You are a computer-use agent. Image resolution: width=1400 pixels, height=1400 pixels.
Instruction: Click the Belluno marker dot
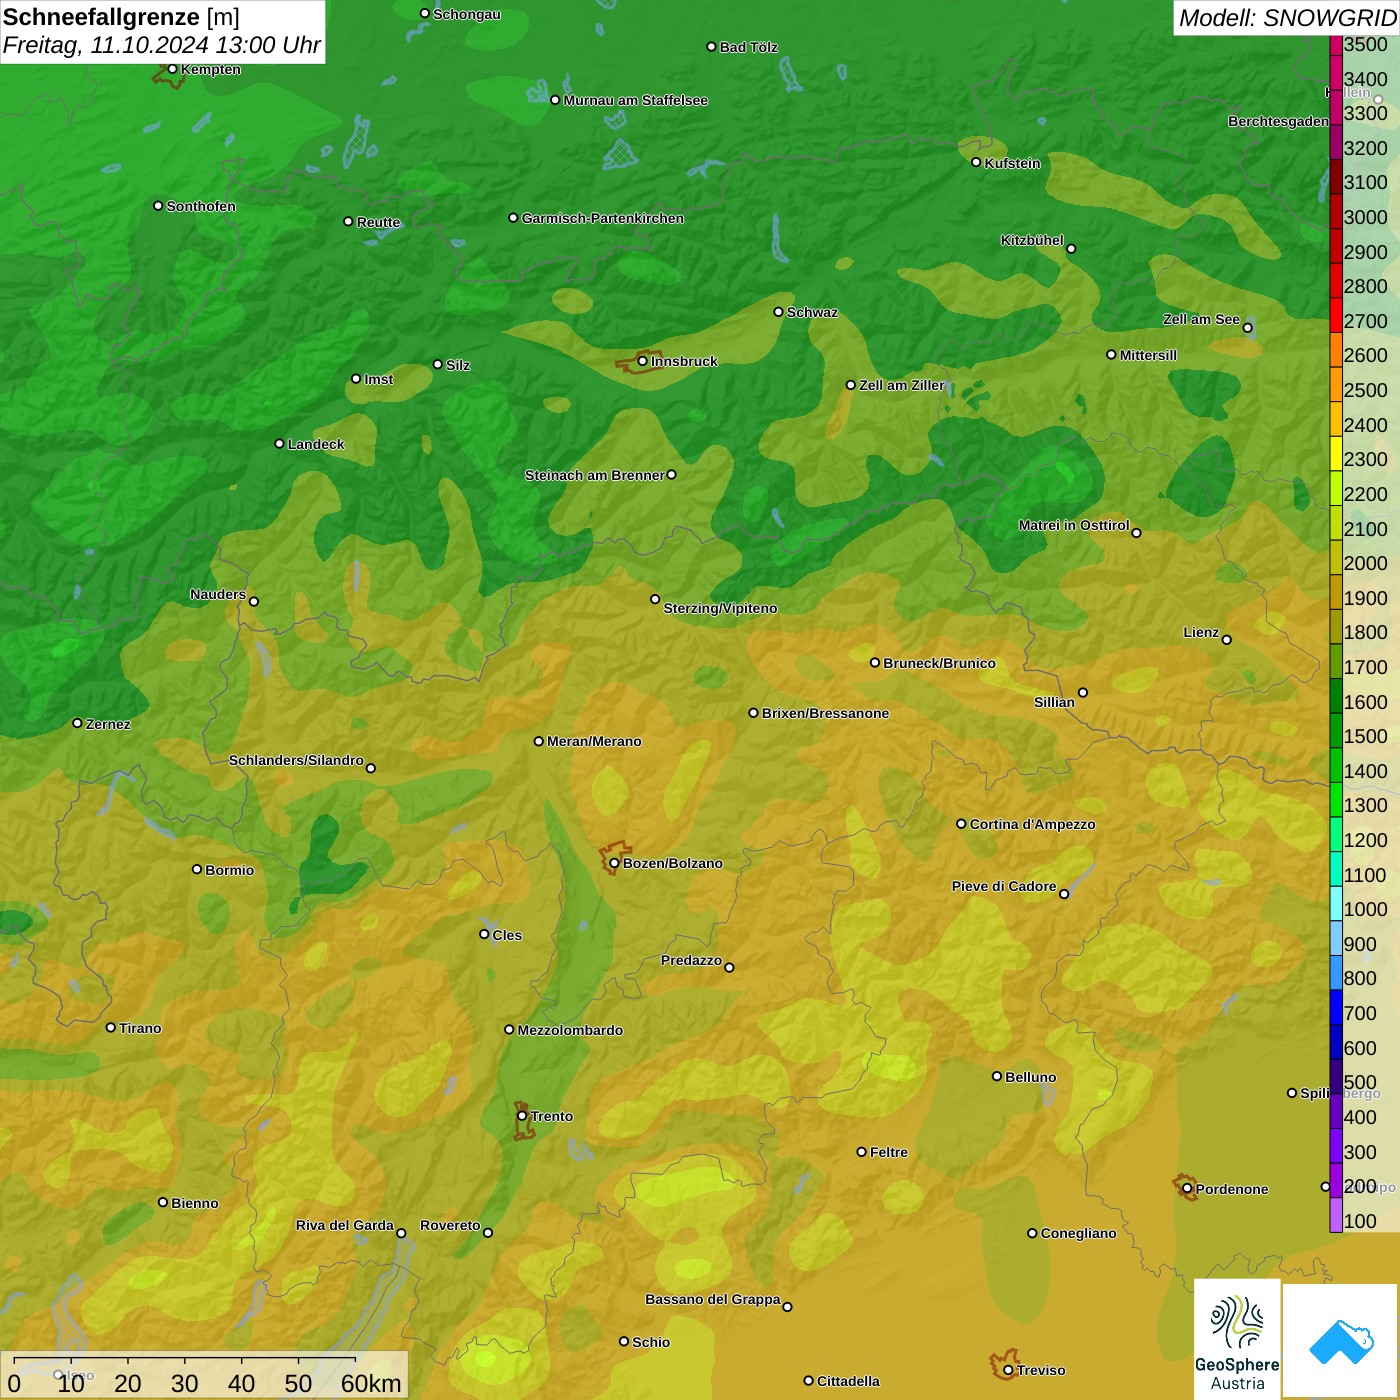[x=997, y=1076]
